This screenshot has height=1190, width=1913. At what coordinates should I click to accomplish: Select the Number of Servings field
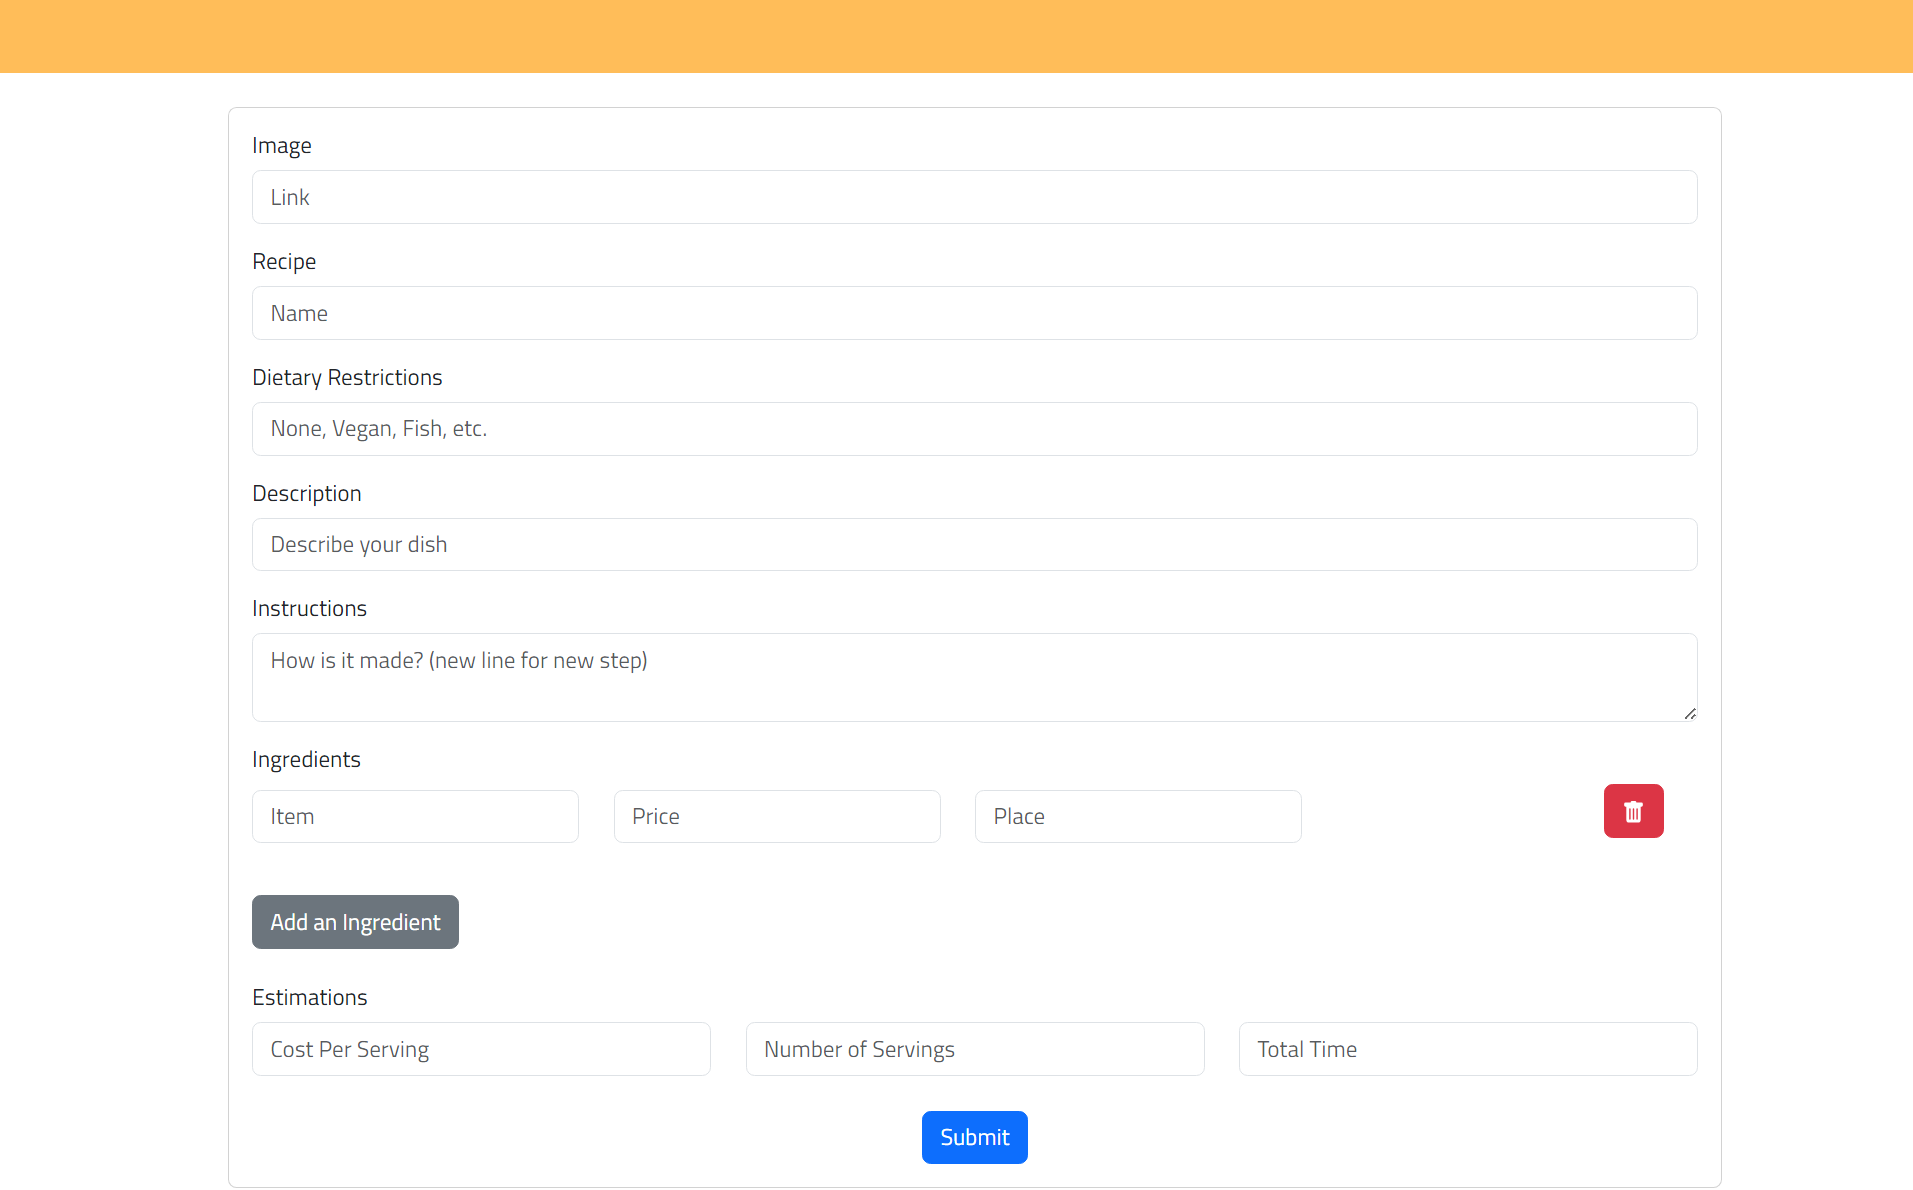point(975,1049)
